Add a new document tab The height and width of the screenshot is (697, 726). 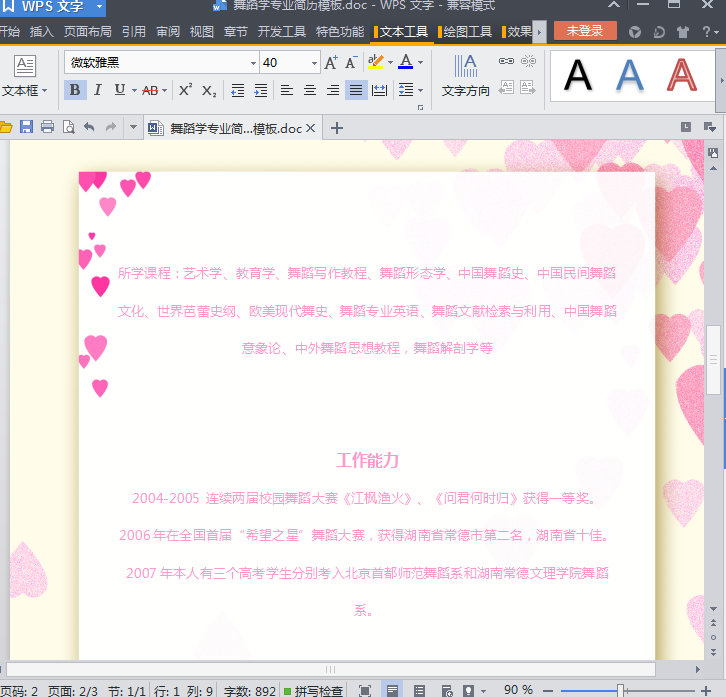coord(337,128)
